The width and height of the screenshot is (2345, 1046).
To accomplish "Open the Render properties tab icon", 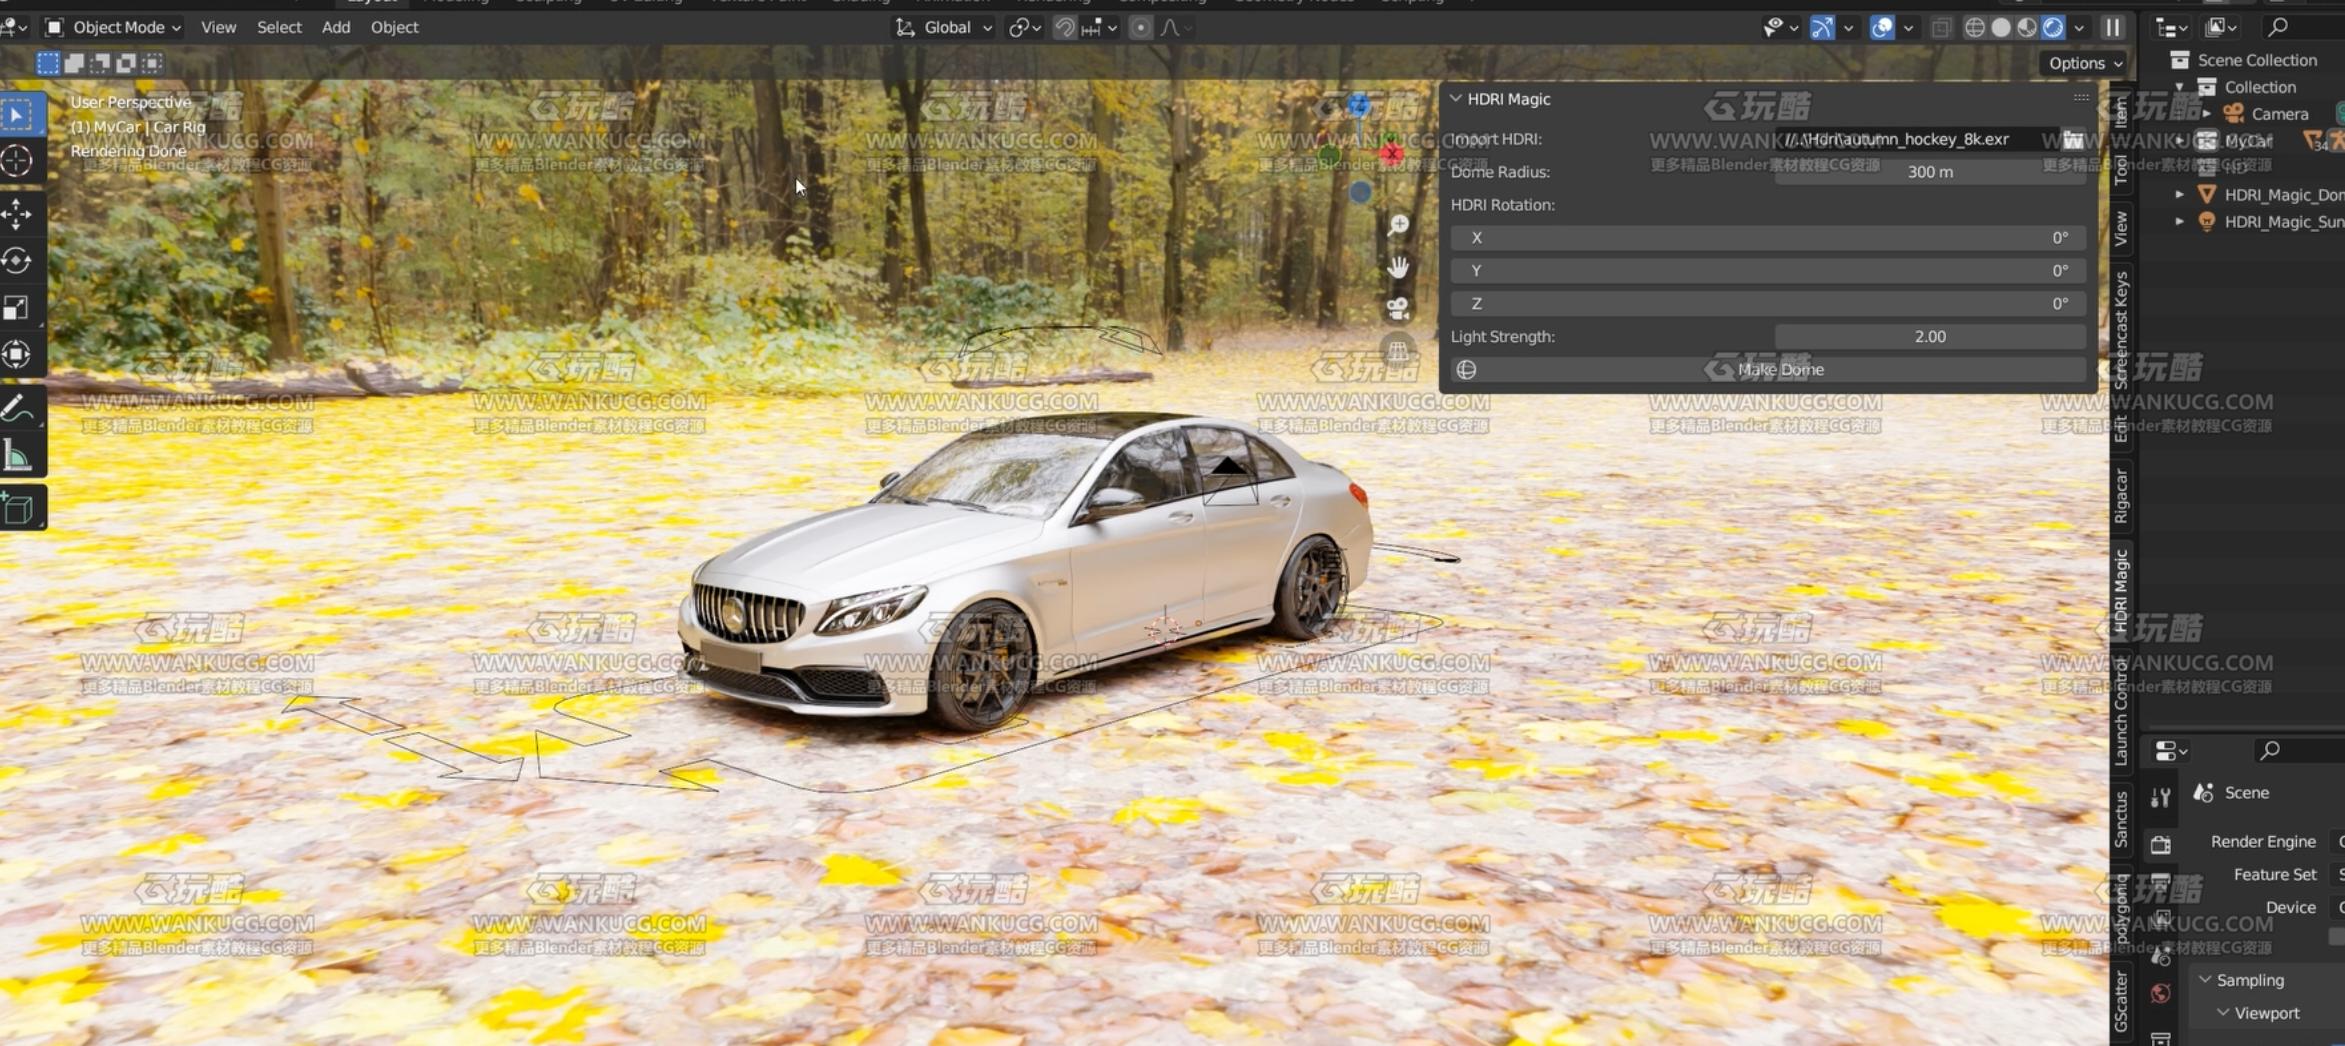I will 2161,845.
